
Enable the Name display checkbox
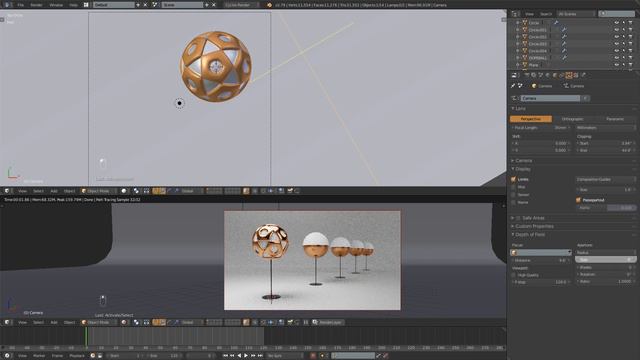[513, 202]
